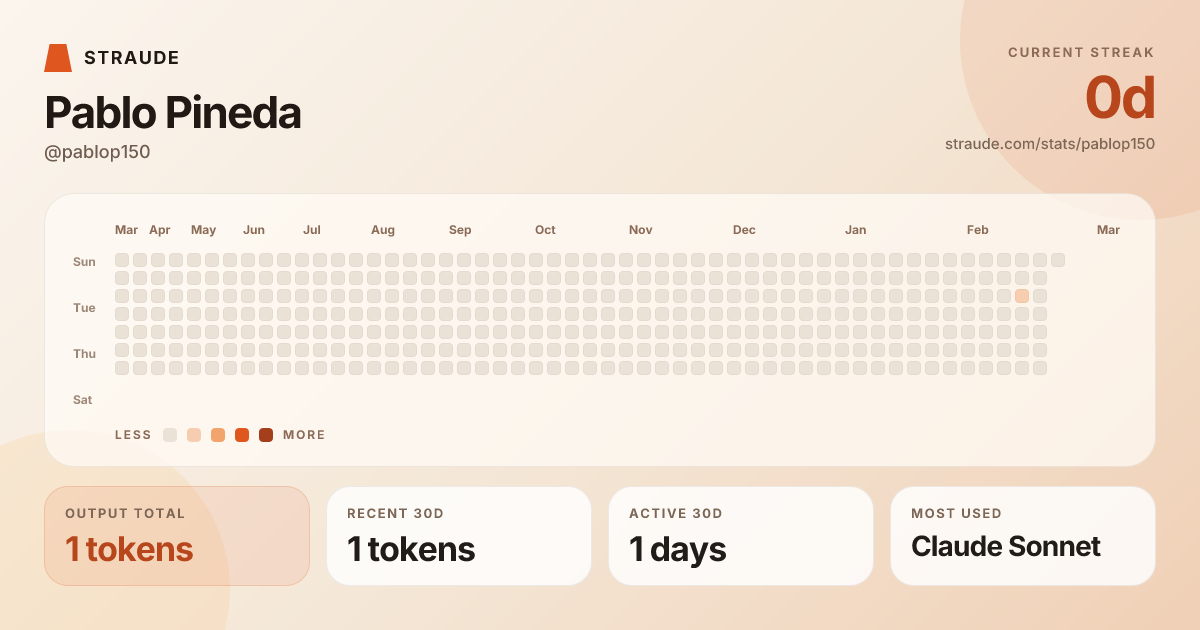Select the Output Total stats card

(x=177, y=536)
